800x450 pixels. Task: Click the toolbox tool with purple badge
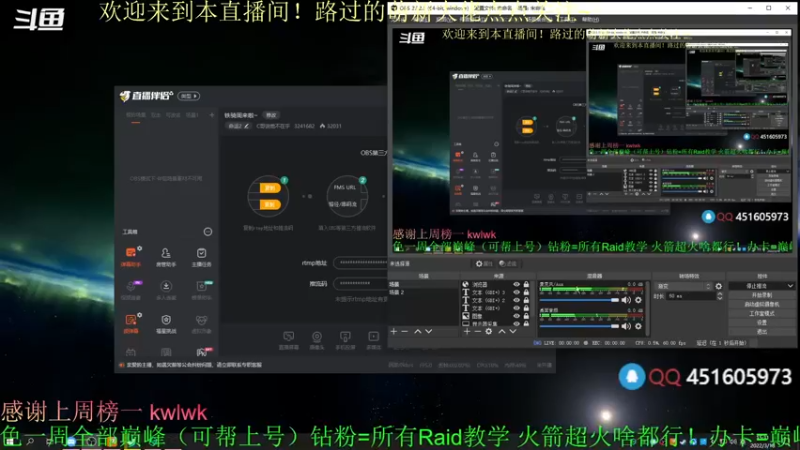click(x=131, y=289)
